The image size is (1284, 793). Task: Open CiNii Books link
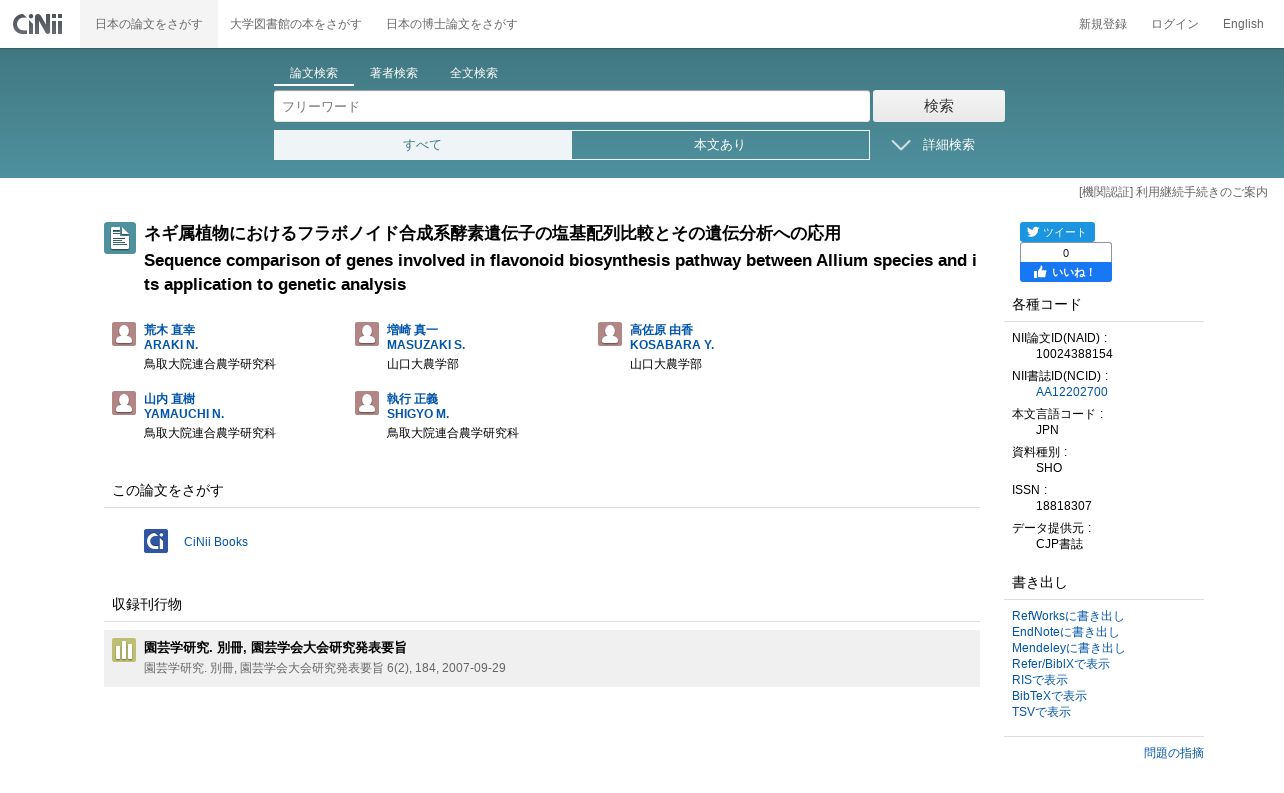coord(216,542)
